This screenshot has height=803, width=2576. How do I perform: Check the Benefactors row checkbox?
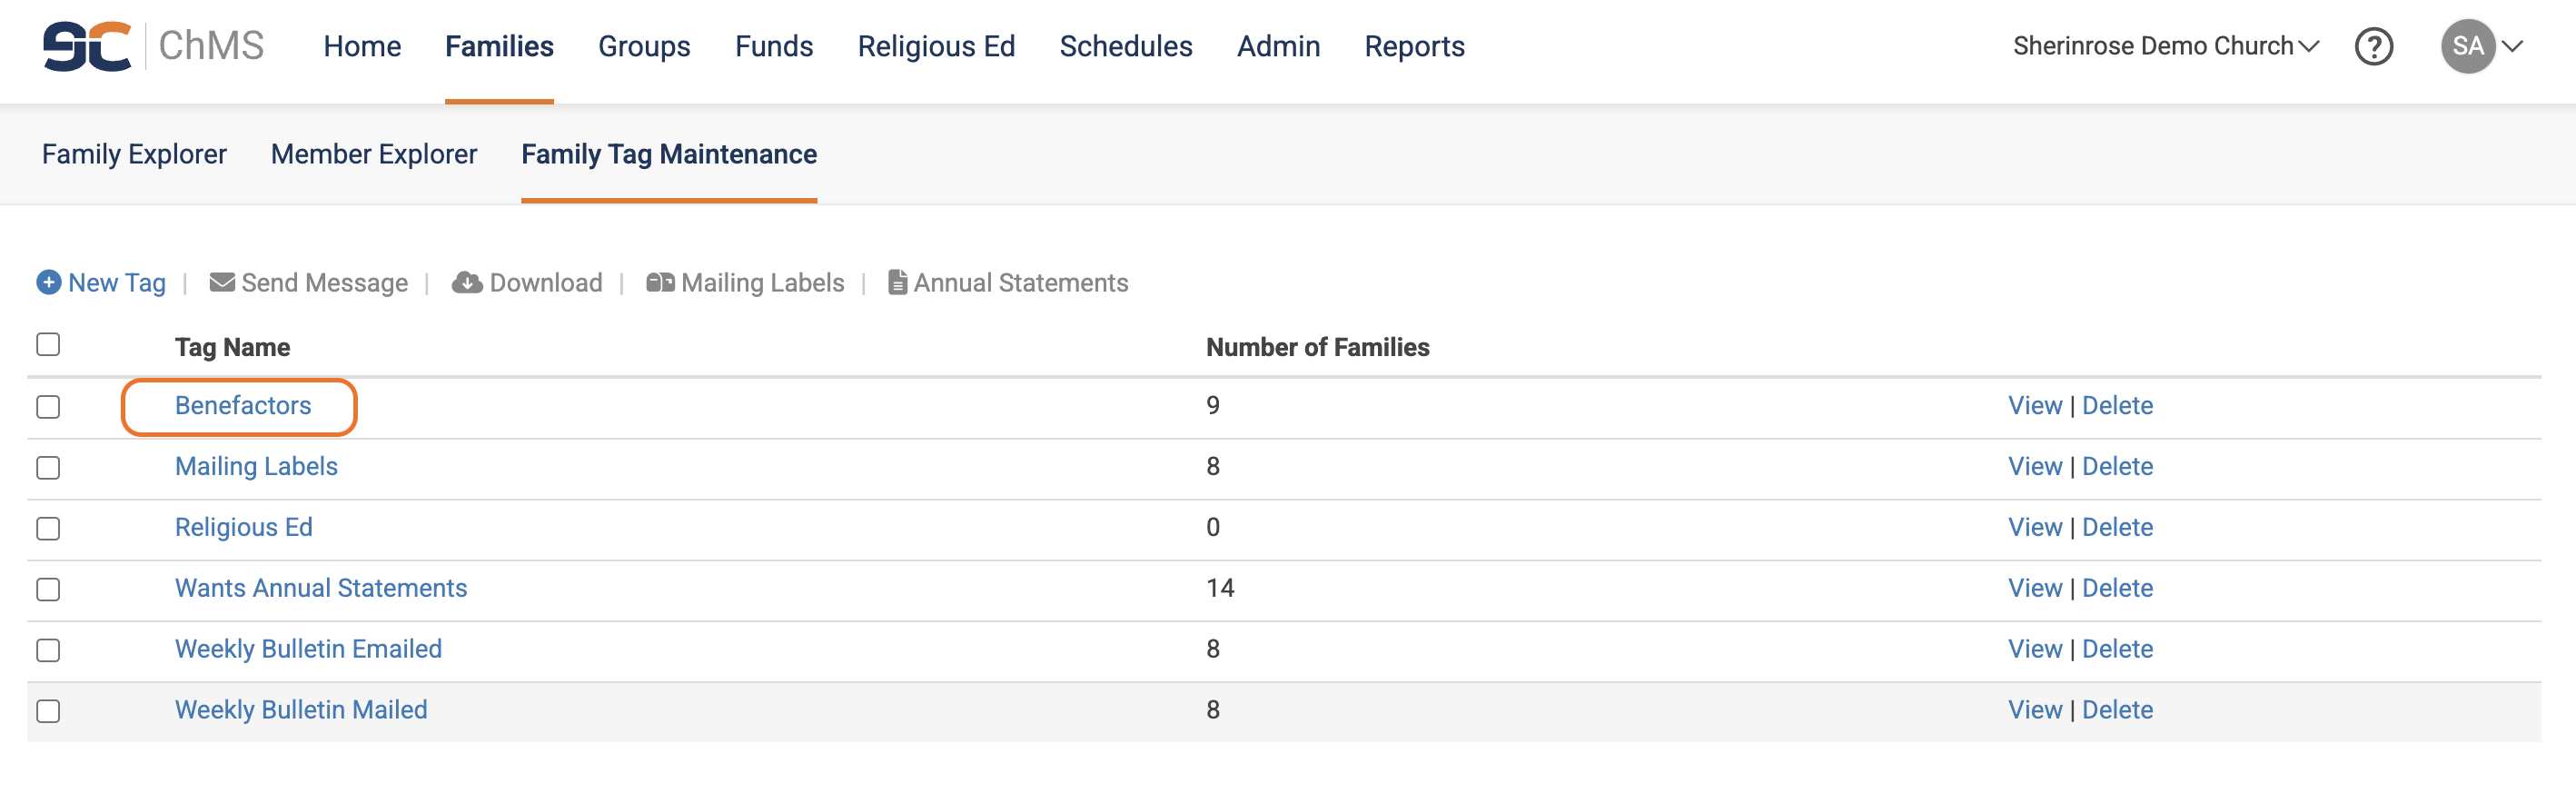[x=48, y=407]
